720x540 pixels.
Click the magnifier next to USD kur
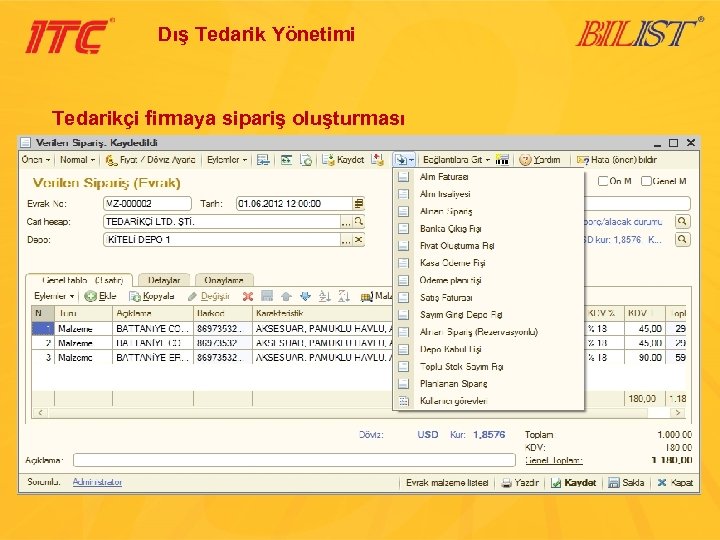[682, 239]
